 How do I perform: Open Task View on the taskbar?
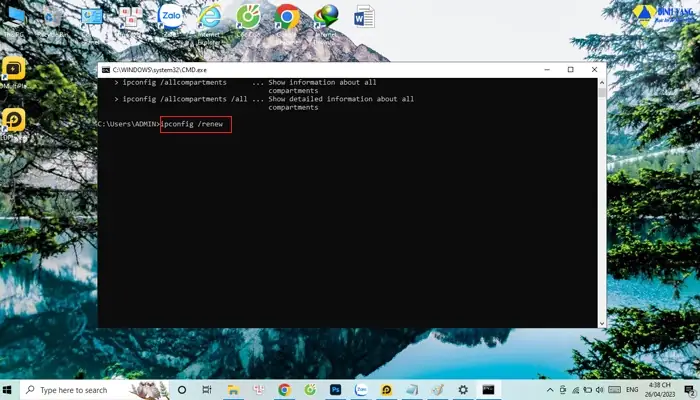(207, 390)
